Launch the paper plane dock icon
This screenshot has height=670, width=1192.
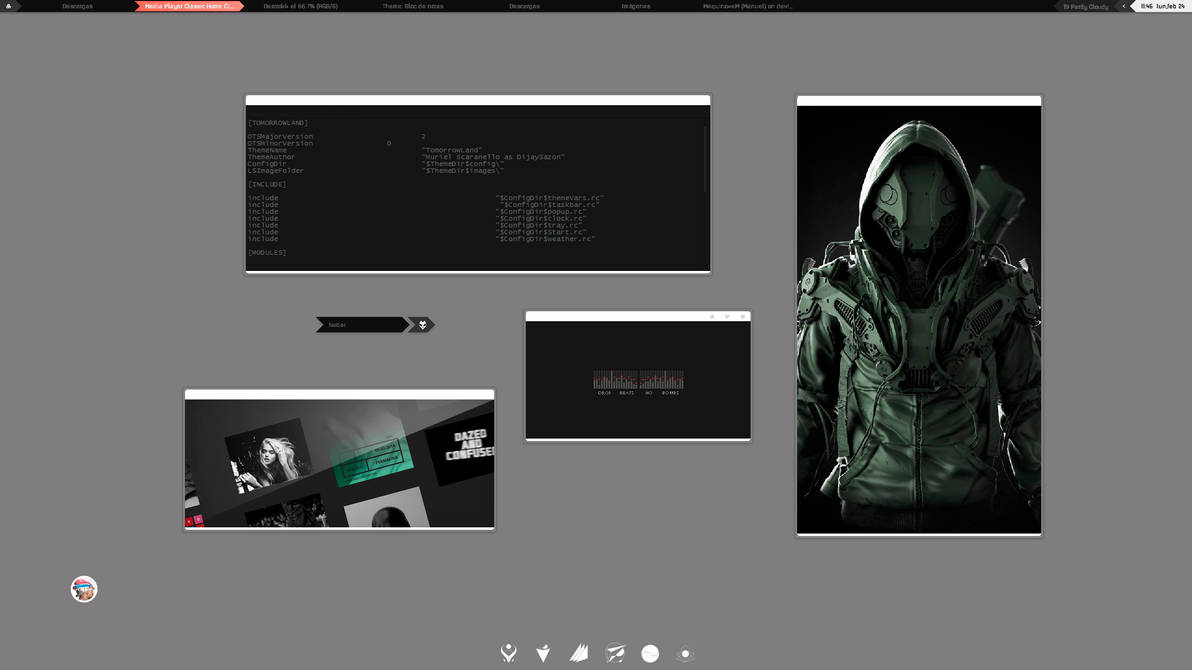tap(615, 653)
